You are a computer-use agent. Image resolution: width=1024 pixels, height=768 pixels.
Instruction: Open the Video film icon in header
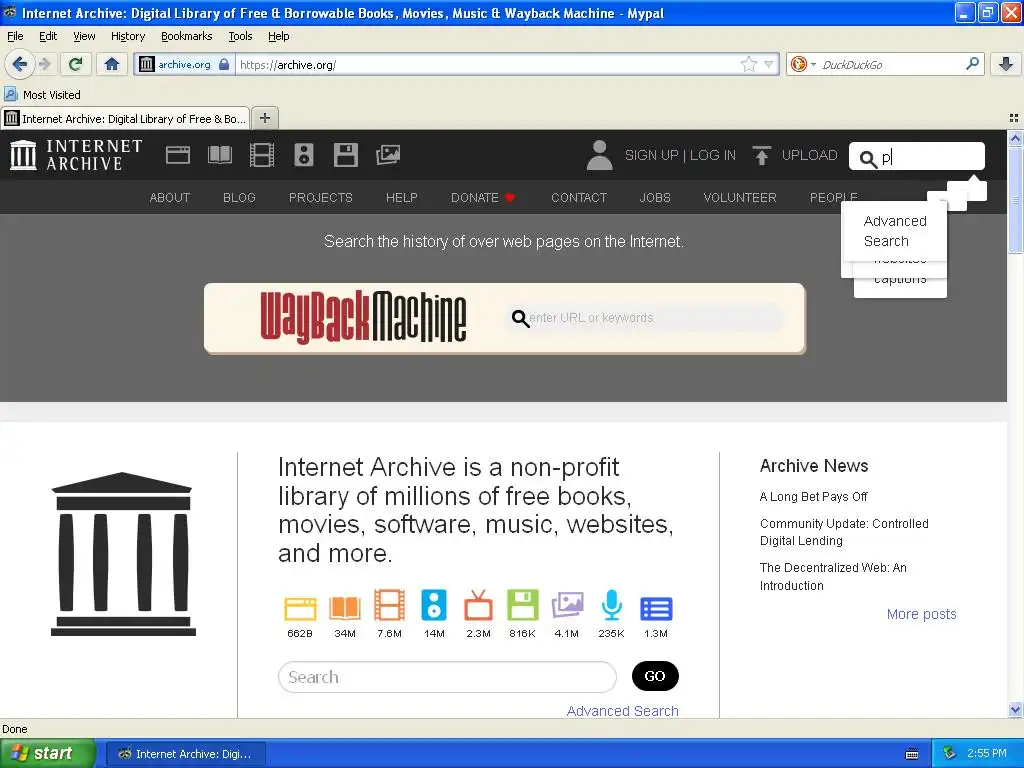(x=262, y=155)
